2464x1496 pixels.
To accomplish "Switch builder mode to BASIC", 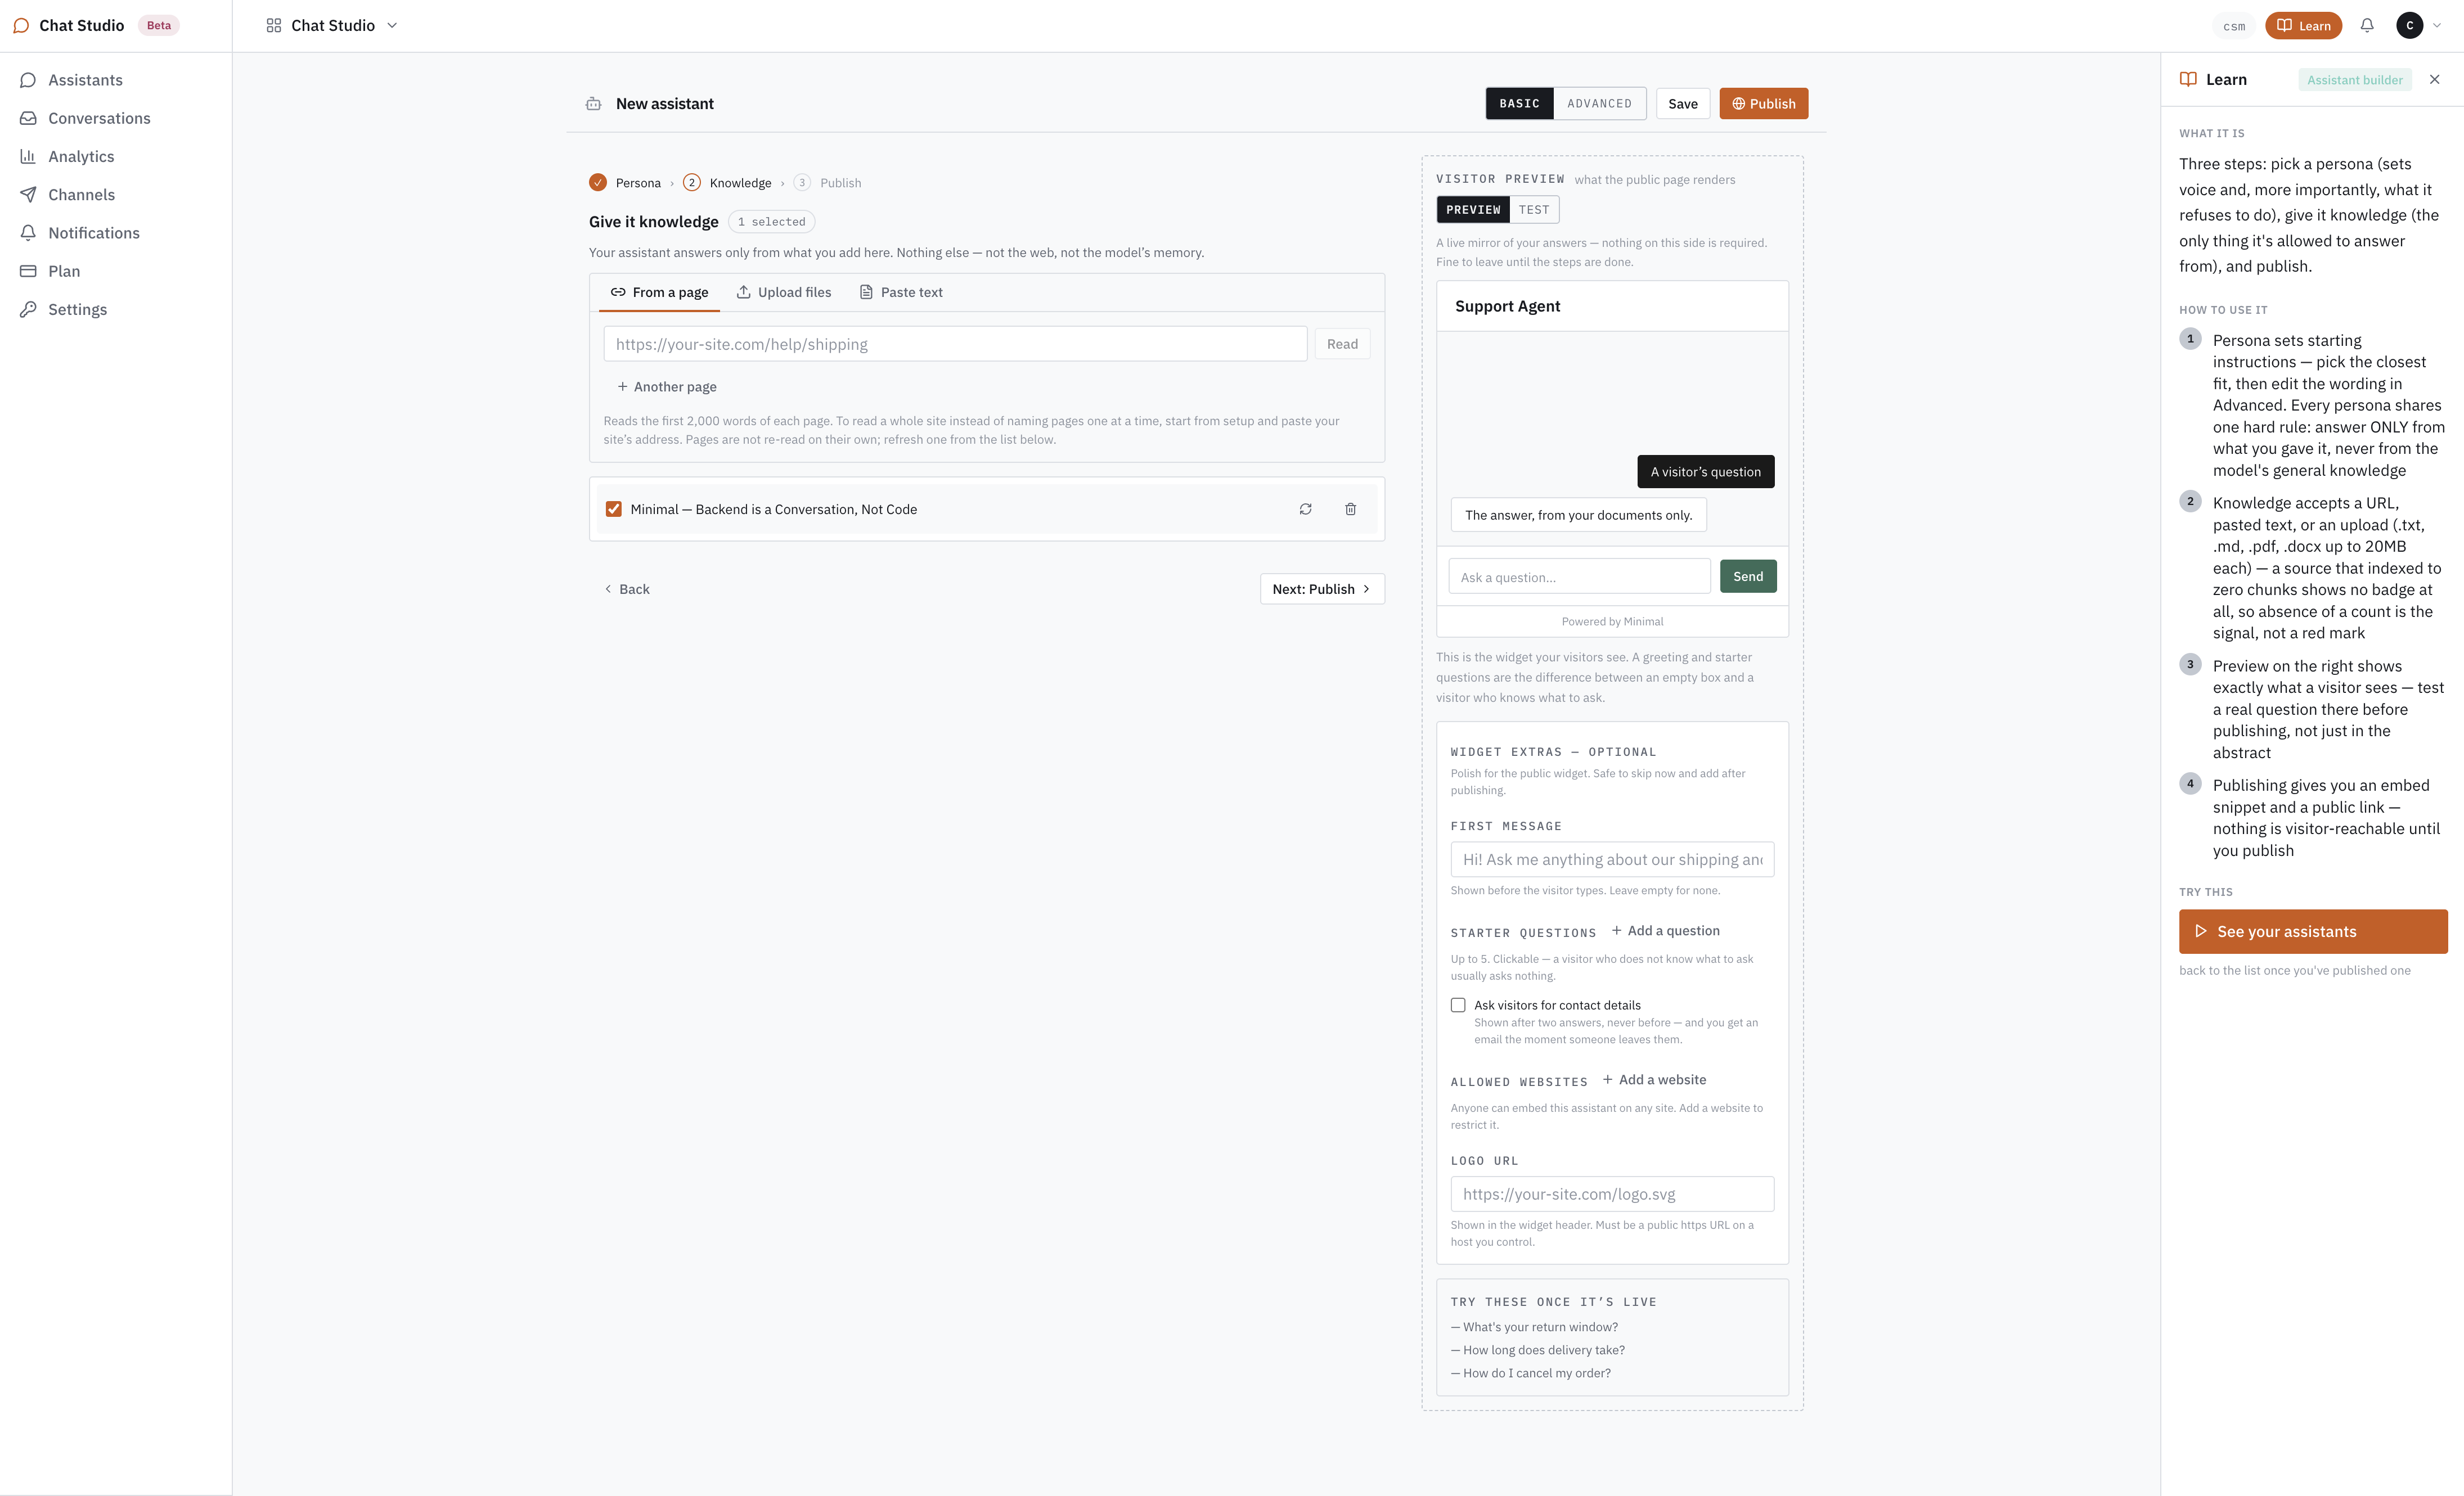I will click(x=1519, y=104).
